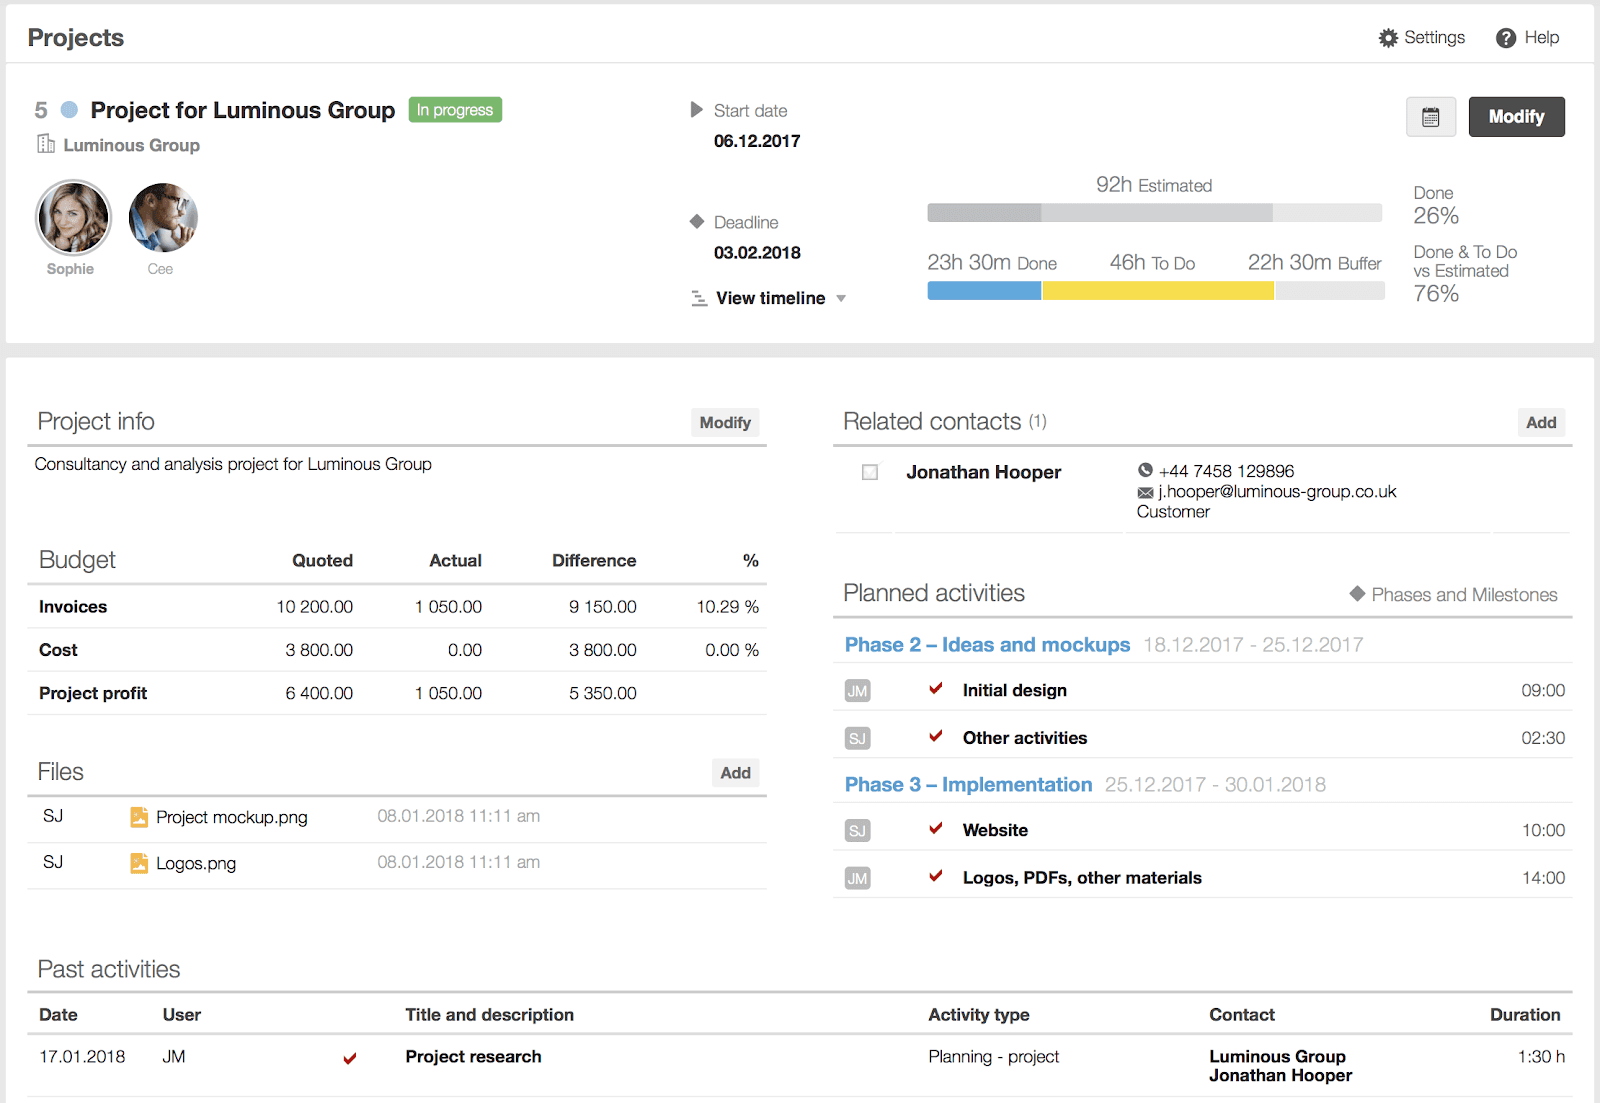Screen dimensions: 1600x1103
Task: Open the calendar icon button beside Modify
Action: (1430, 117)
